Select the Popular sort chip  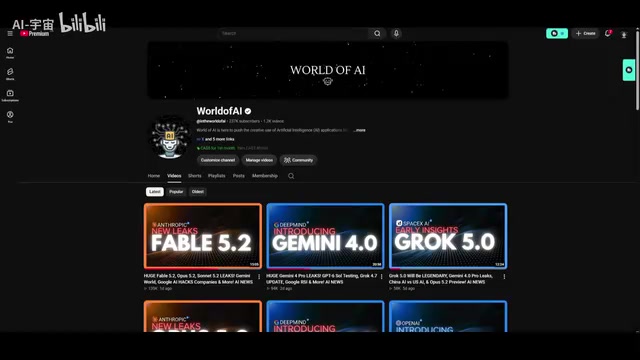[176, 192]
